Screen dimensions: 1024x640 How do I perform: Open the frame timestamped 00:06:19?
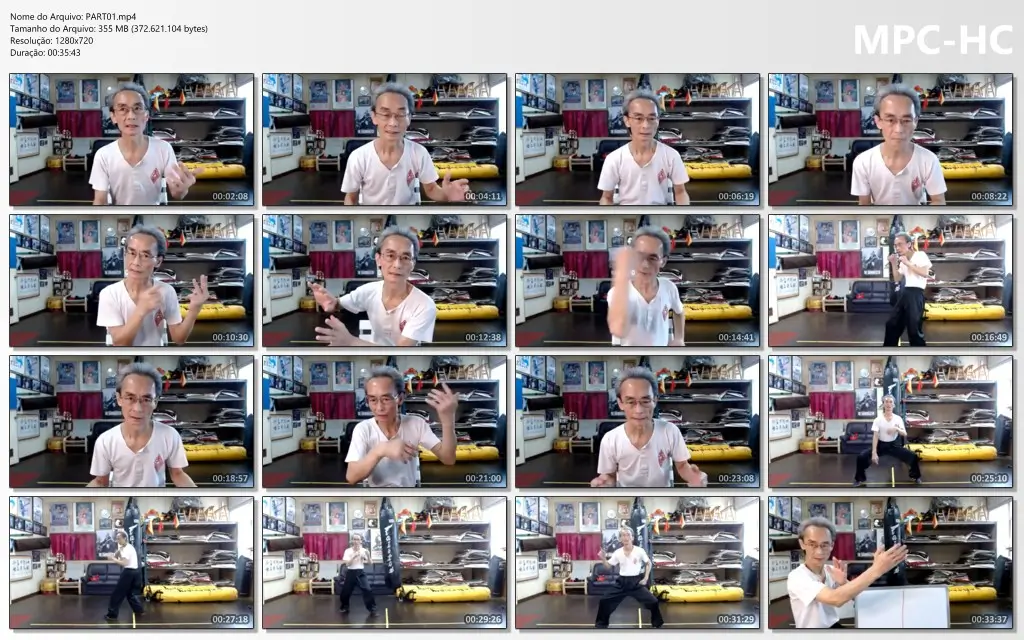[637, 140]
